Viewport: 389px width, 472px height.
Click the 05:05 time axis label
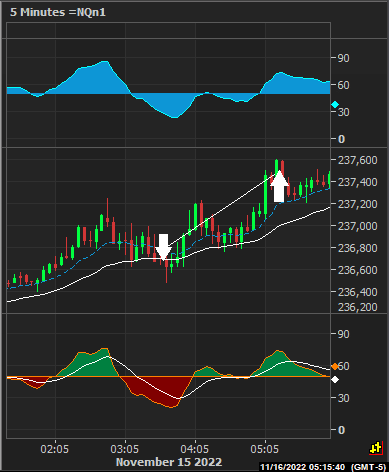click(264, 449)
